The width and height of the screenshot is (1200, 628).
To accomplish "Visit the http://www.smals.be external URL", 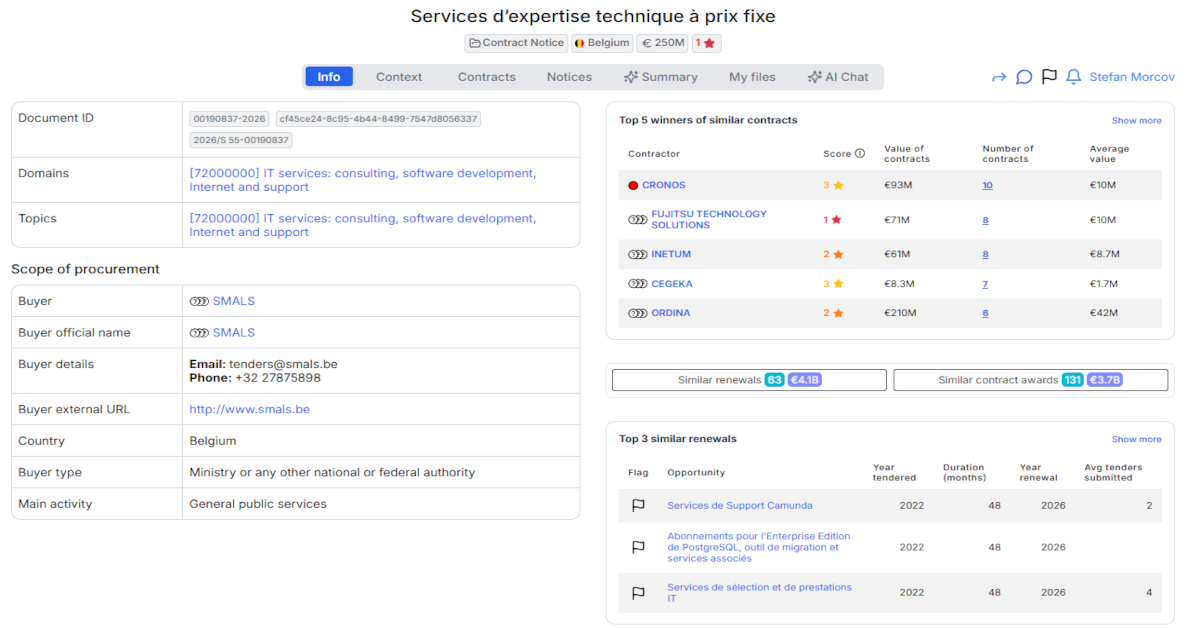I will point(247,409).
